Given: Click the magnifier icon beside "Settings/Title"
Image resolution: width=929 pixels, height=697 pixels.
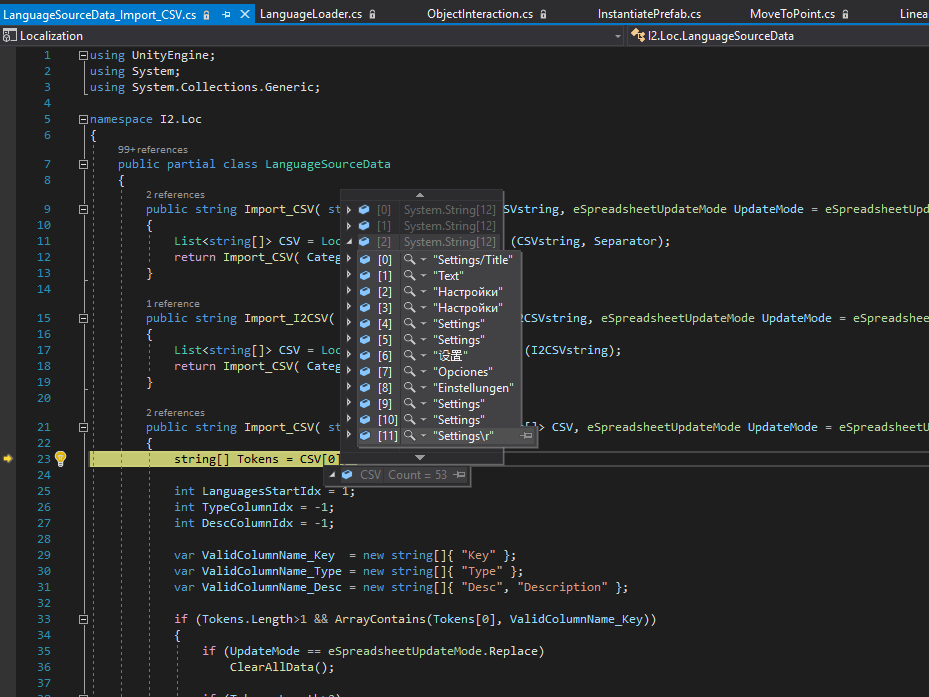Looking at the screenshot, I should click(x=410, y=260).
